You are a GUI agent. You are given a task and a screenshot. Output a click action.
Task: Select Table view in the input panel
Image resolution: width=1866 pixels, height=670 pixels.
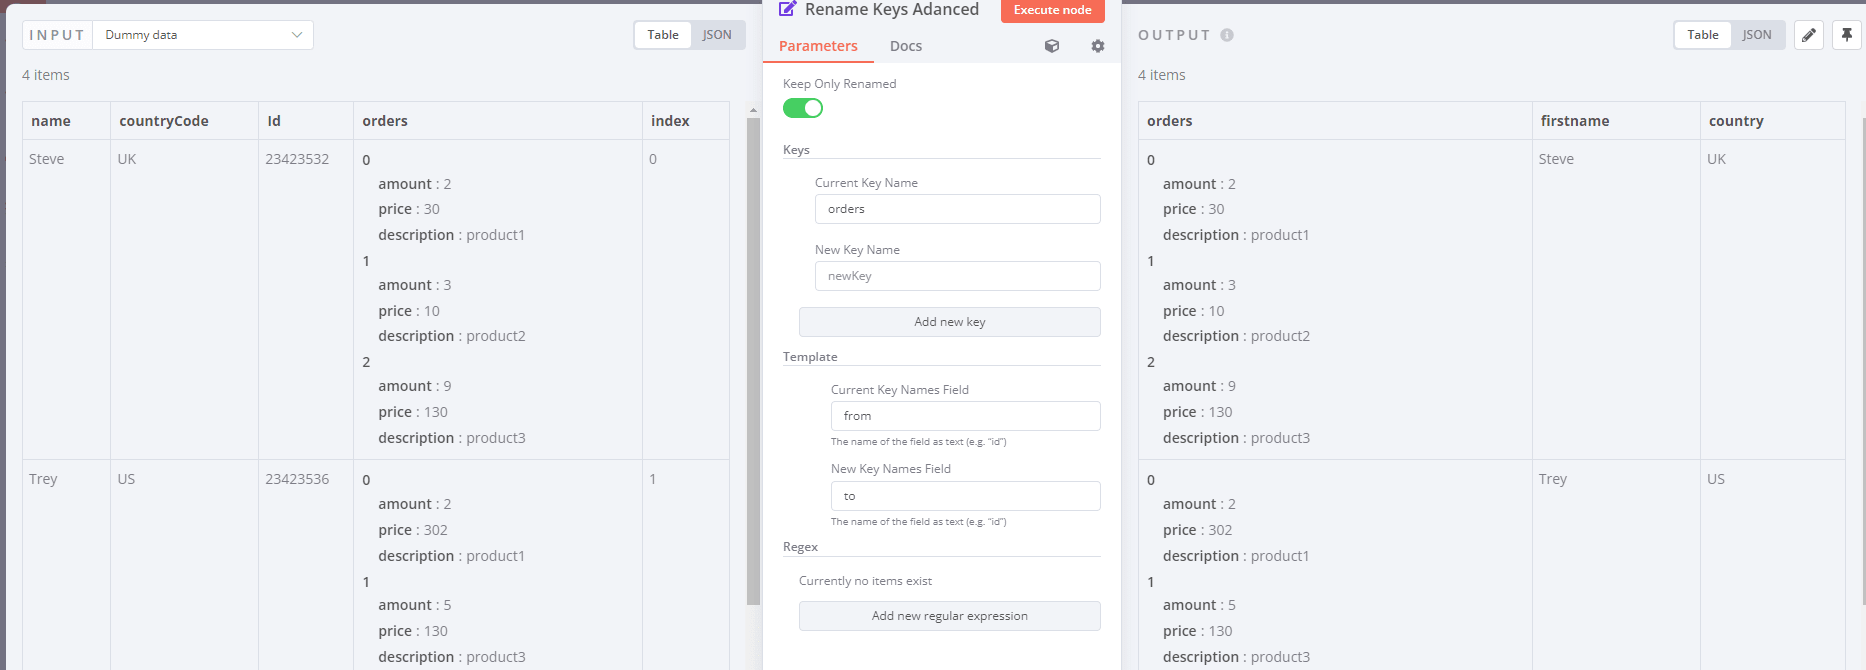click(663, 35)
